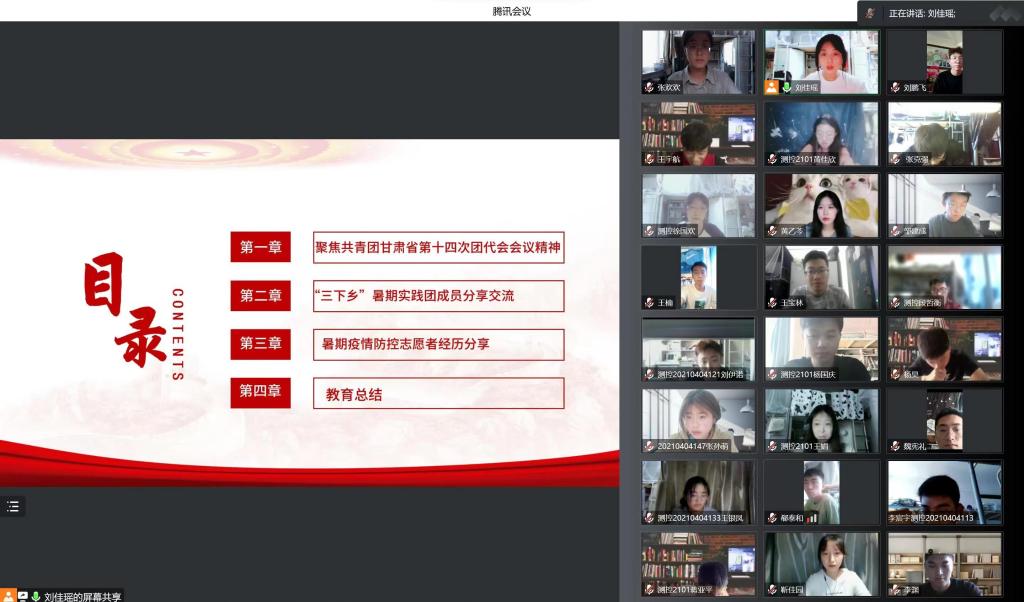Click the muted mic icon beside 王宝林
Viewport: 1024px width, 602px height.
(x=772, y=302)
